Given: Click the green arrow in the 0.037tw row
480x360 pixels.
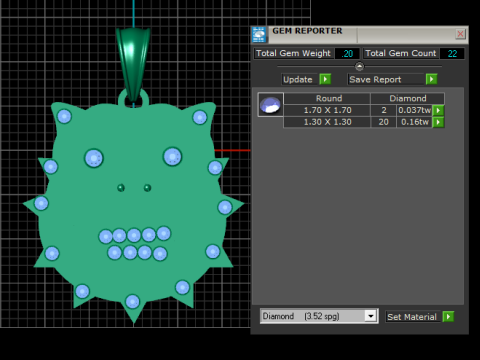Looking at the screenshot, I should [438, 110].
